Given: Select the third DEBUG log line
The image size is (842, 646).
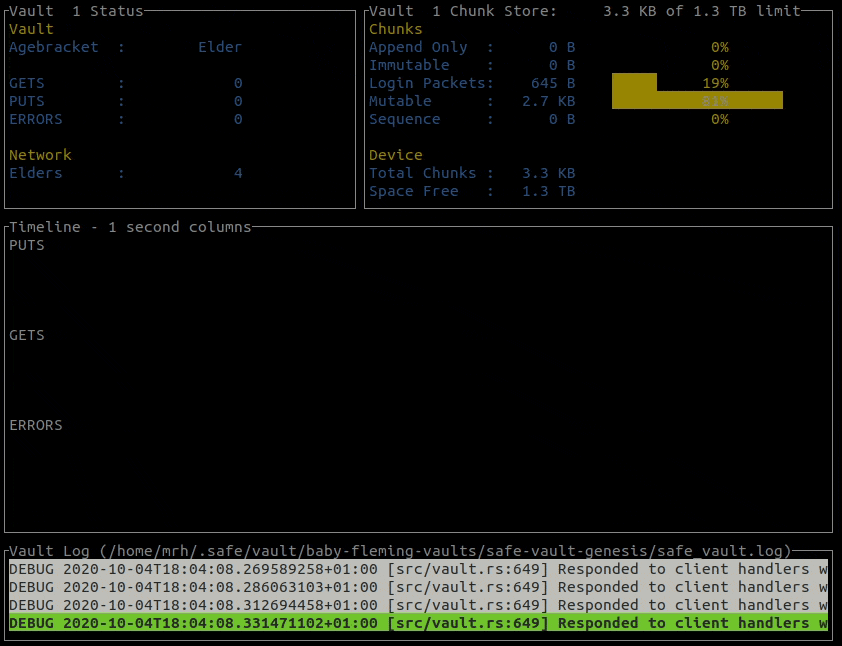Looking at the screenshot, I should coord(418,605).
